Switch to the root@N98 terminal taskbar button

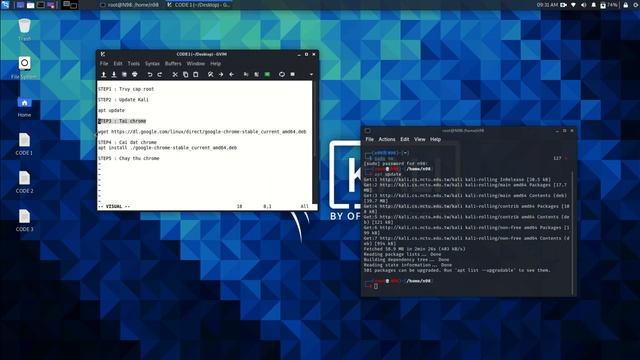[x=130, y=5]
